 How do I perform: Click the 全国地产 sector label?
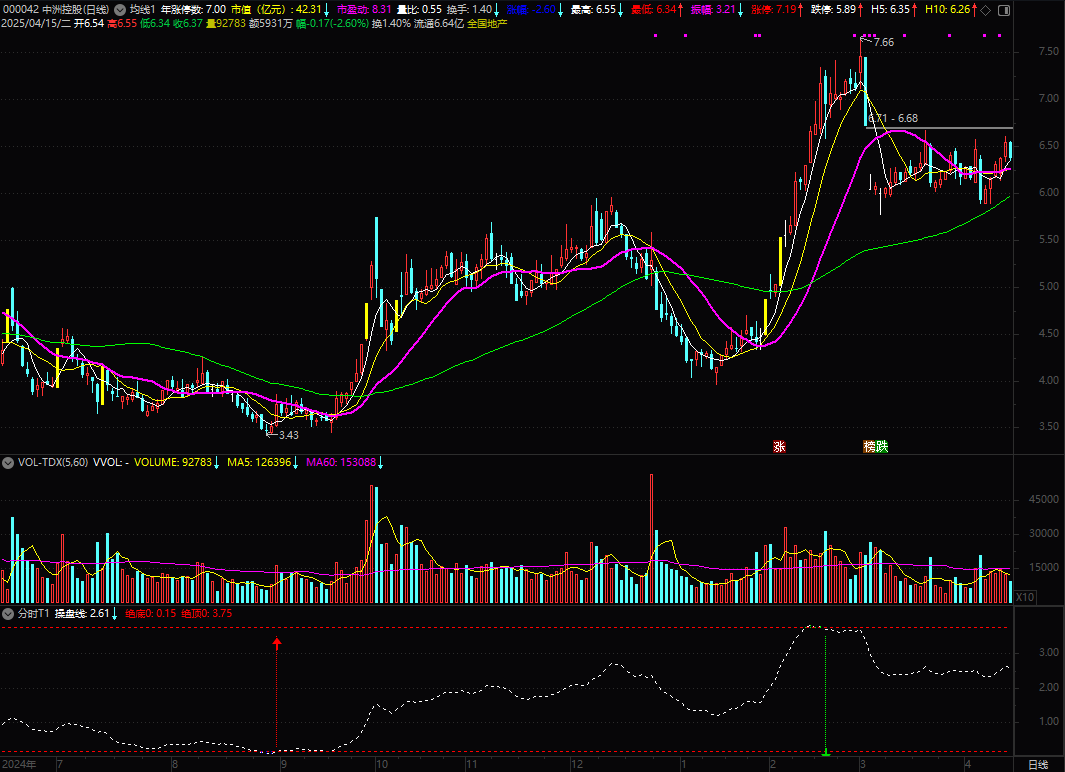tap(487, 23)
